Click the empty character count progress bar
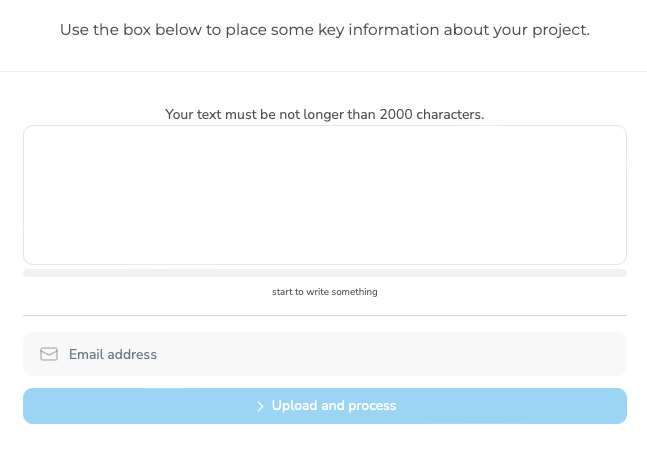The width and height of the screenshot is (647, 451). [x=325, y=273]
